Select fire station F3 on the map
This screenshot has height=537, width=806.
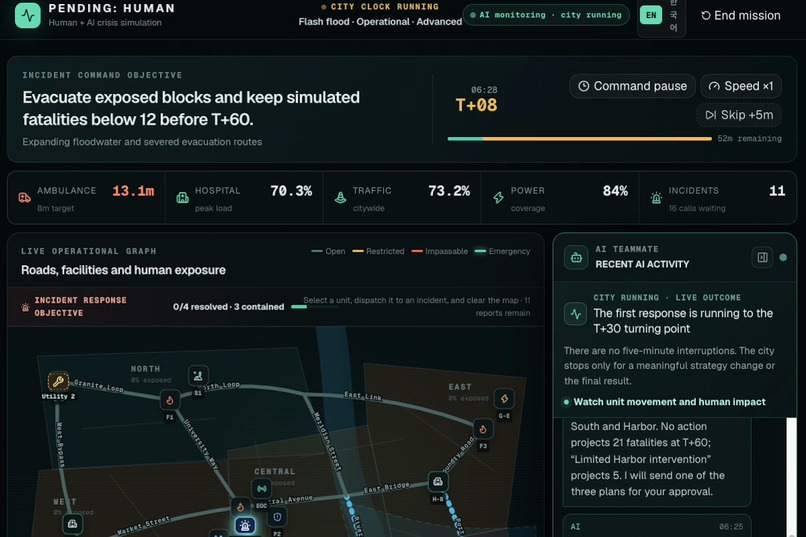483,429
